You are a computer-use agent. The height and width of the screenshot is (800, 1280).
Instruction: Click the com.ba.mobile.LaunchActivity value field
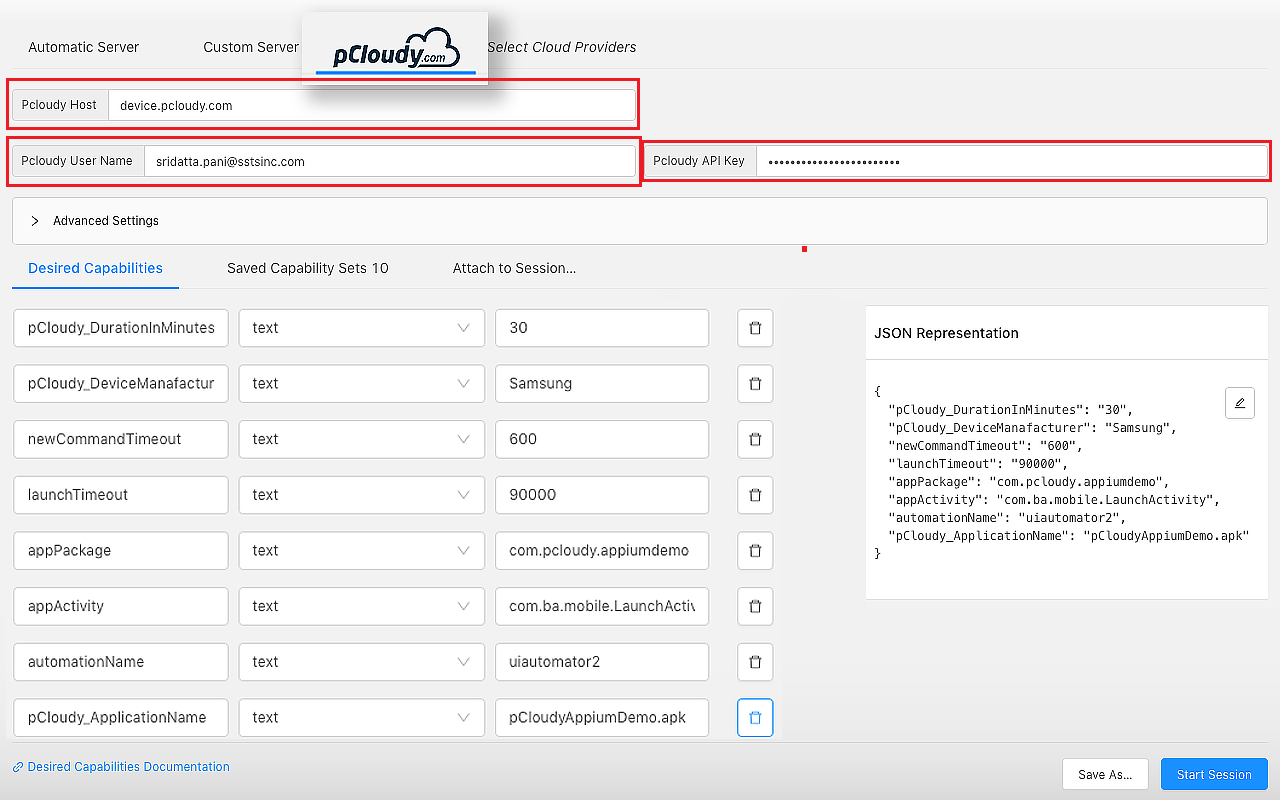[x=602, y=606]
